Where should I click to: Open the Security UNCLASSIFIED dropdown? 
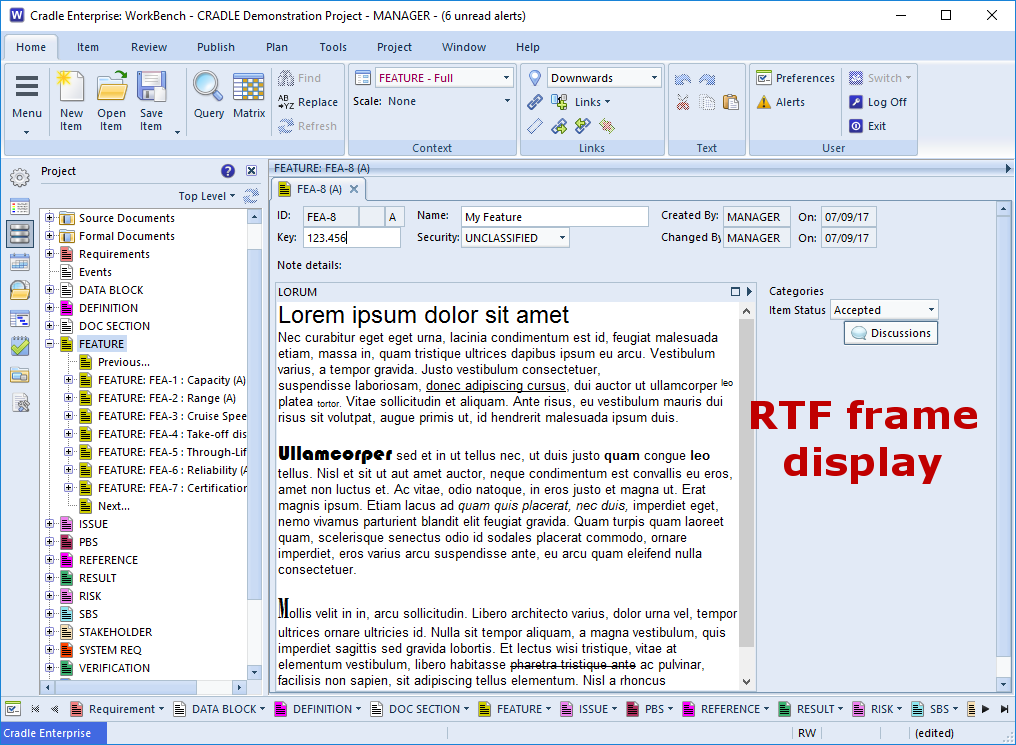point(562,238)
